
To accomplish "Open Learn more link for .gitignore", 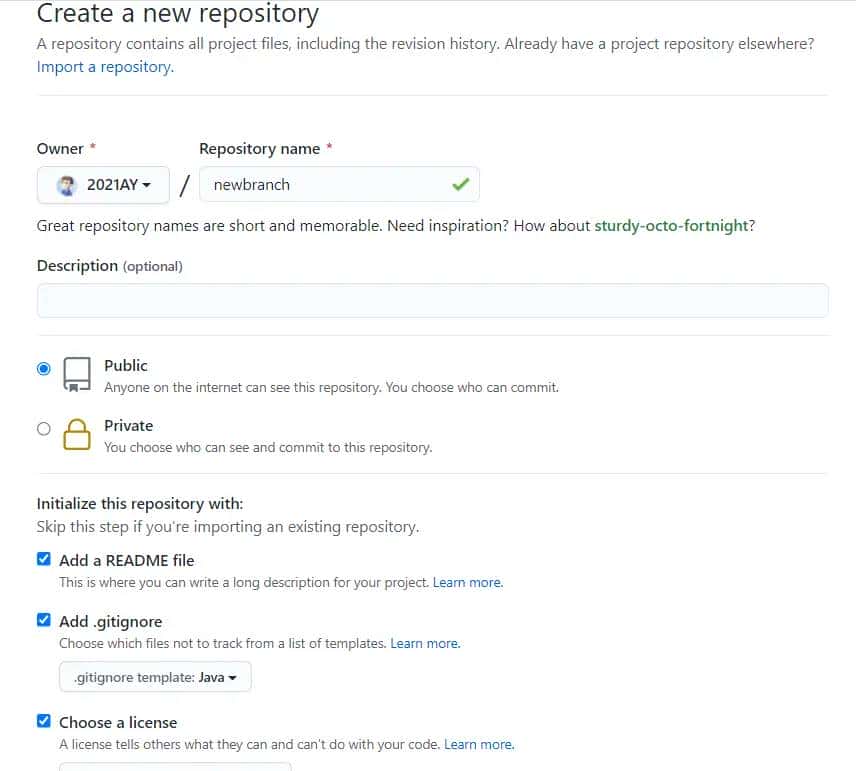I will [425, 644].
